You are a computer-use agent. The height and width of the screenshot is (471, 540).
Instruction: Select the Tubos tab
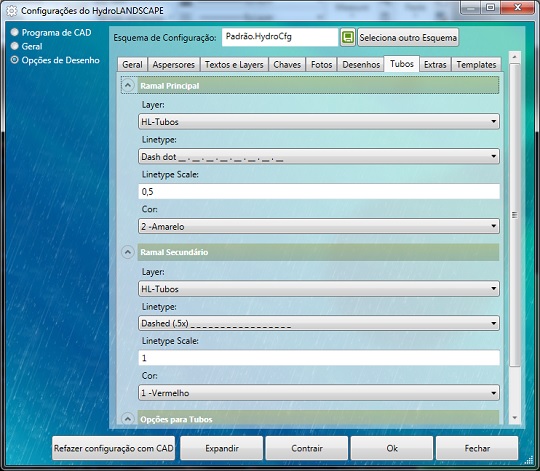pos(402,64)
